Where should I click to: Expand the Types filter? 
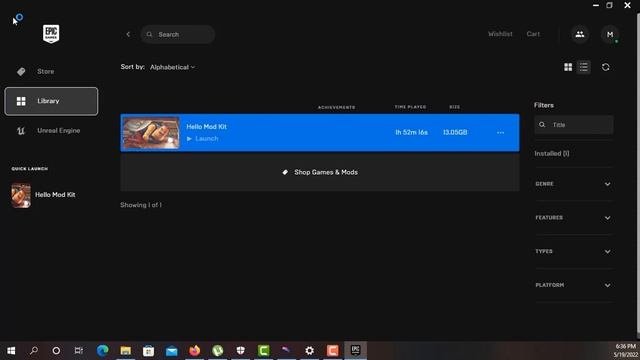pyautogui.click(x=573, y=251)
